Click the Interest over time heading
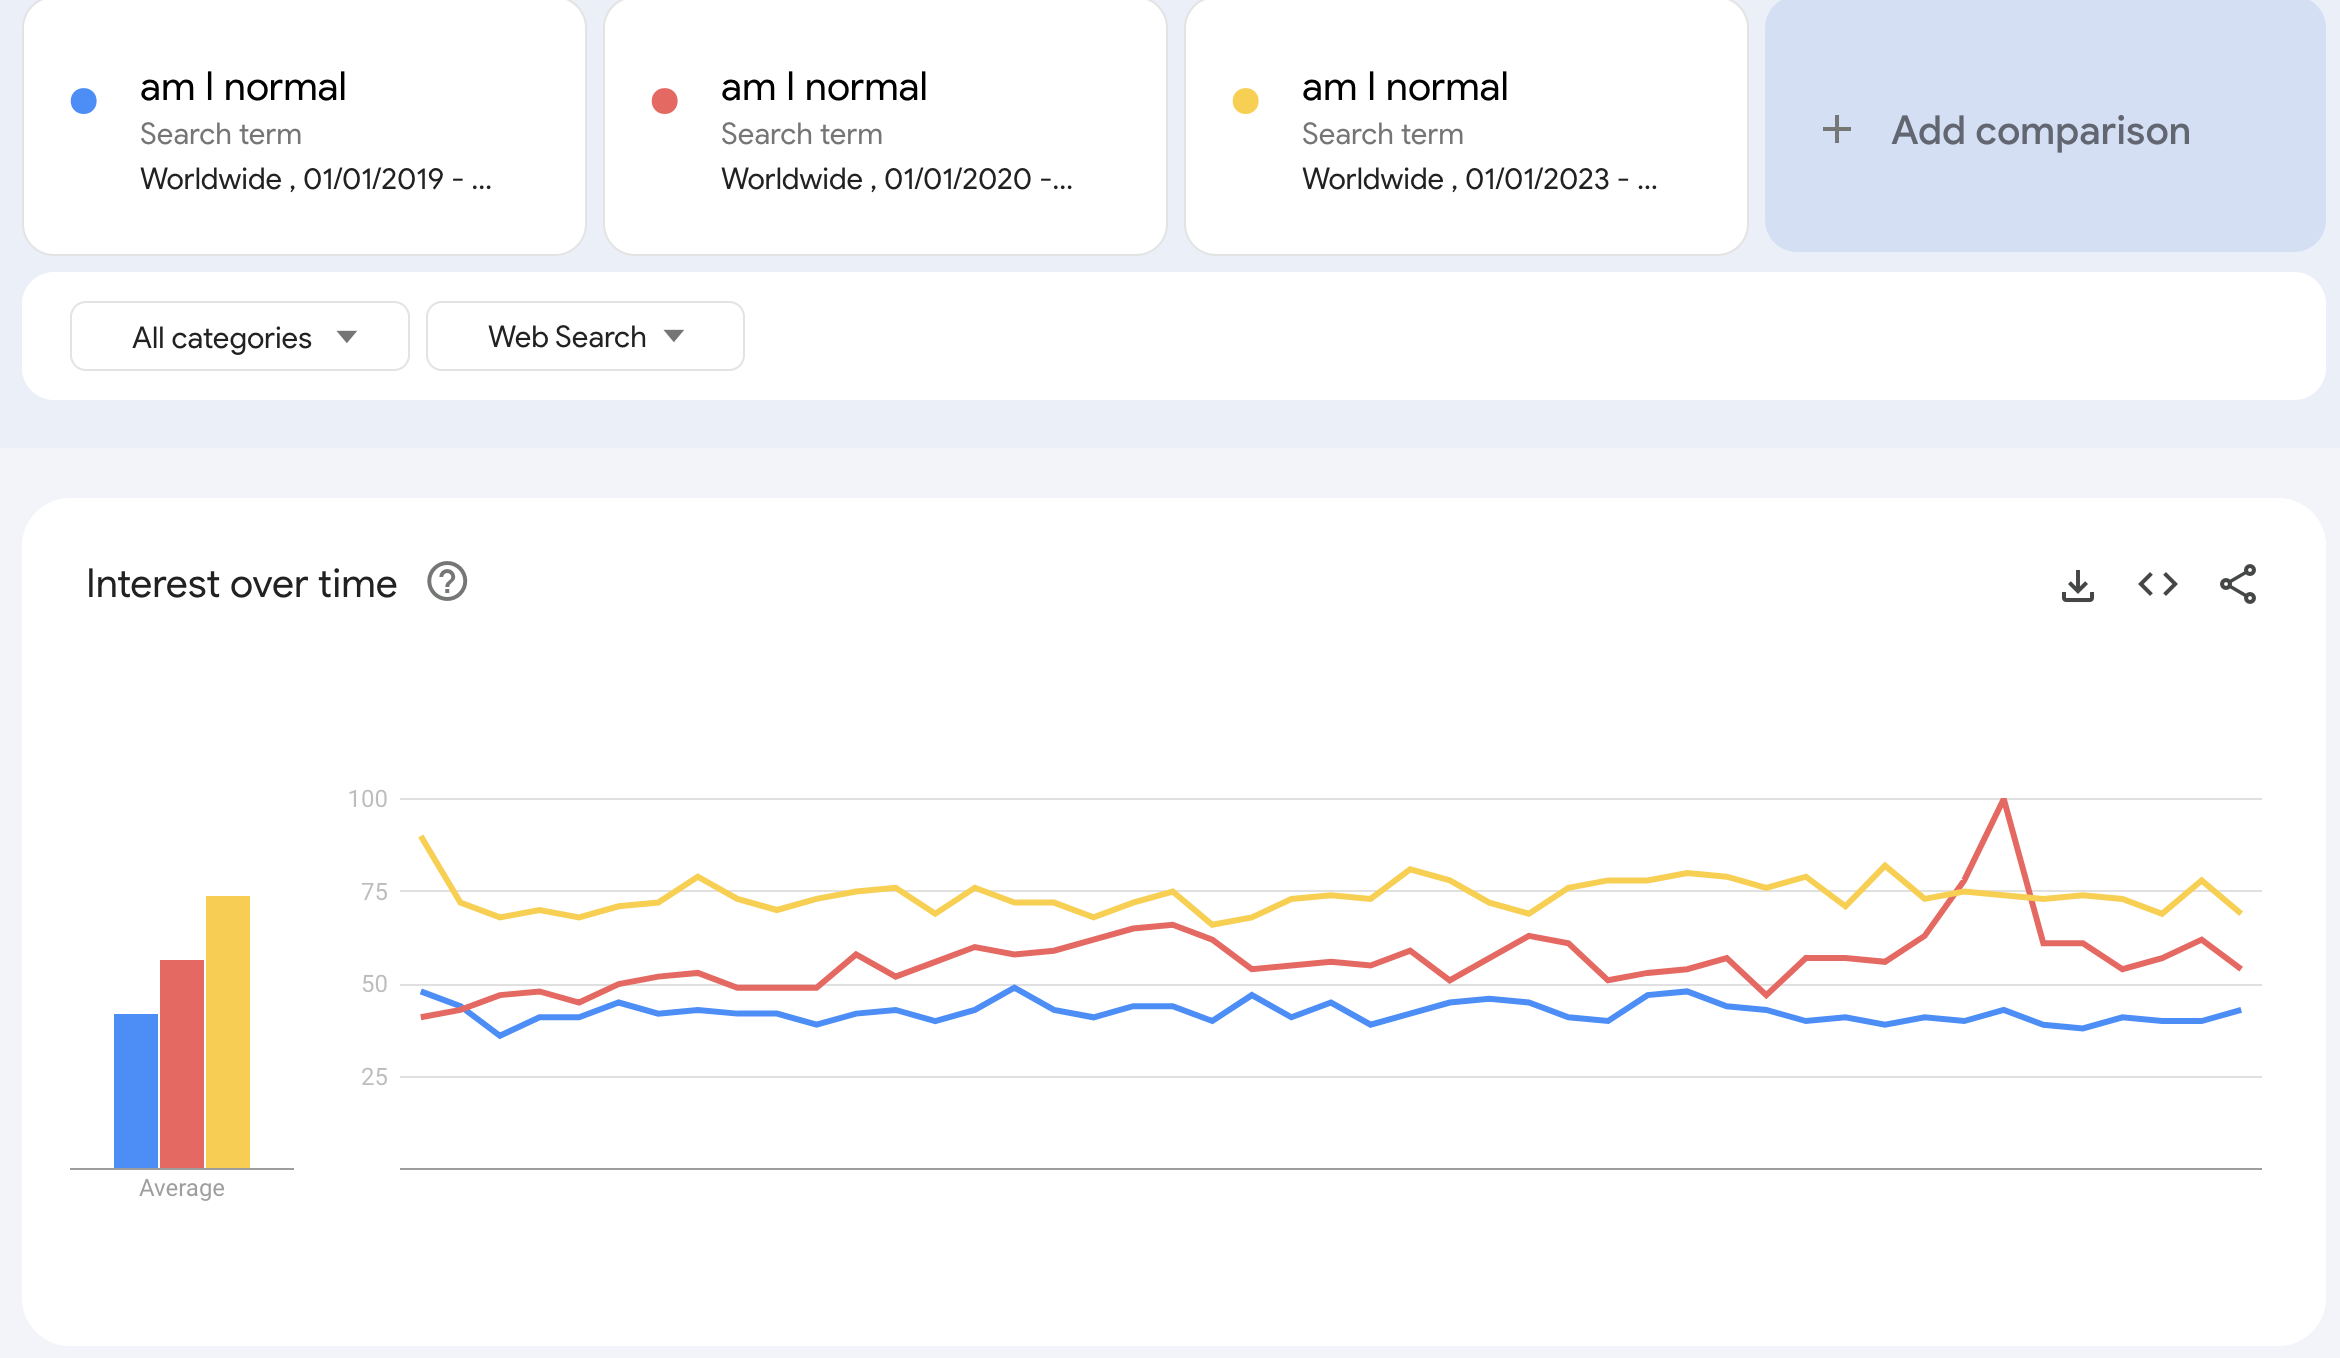Viewport: 2340px width, 1358px height. point(241,584)
